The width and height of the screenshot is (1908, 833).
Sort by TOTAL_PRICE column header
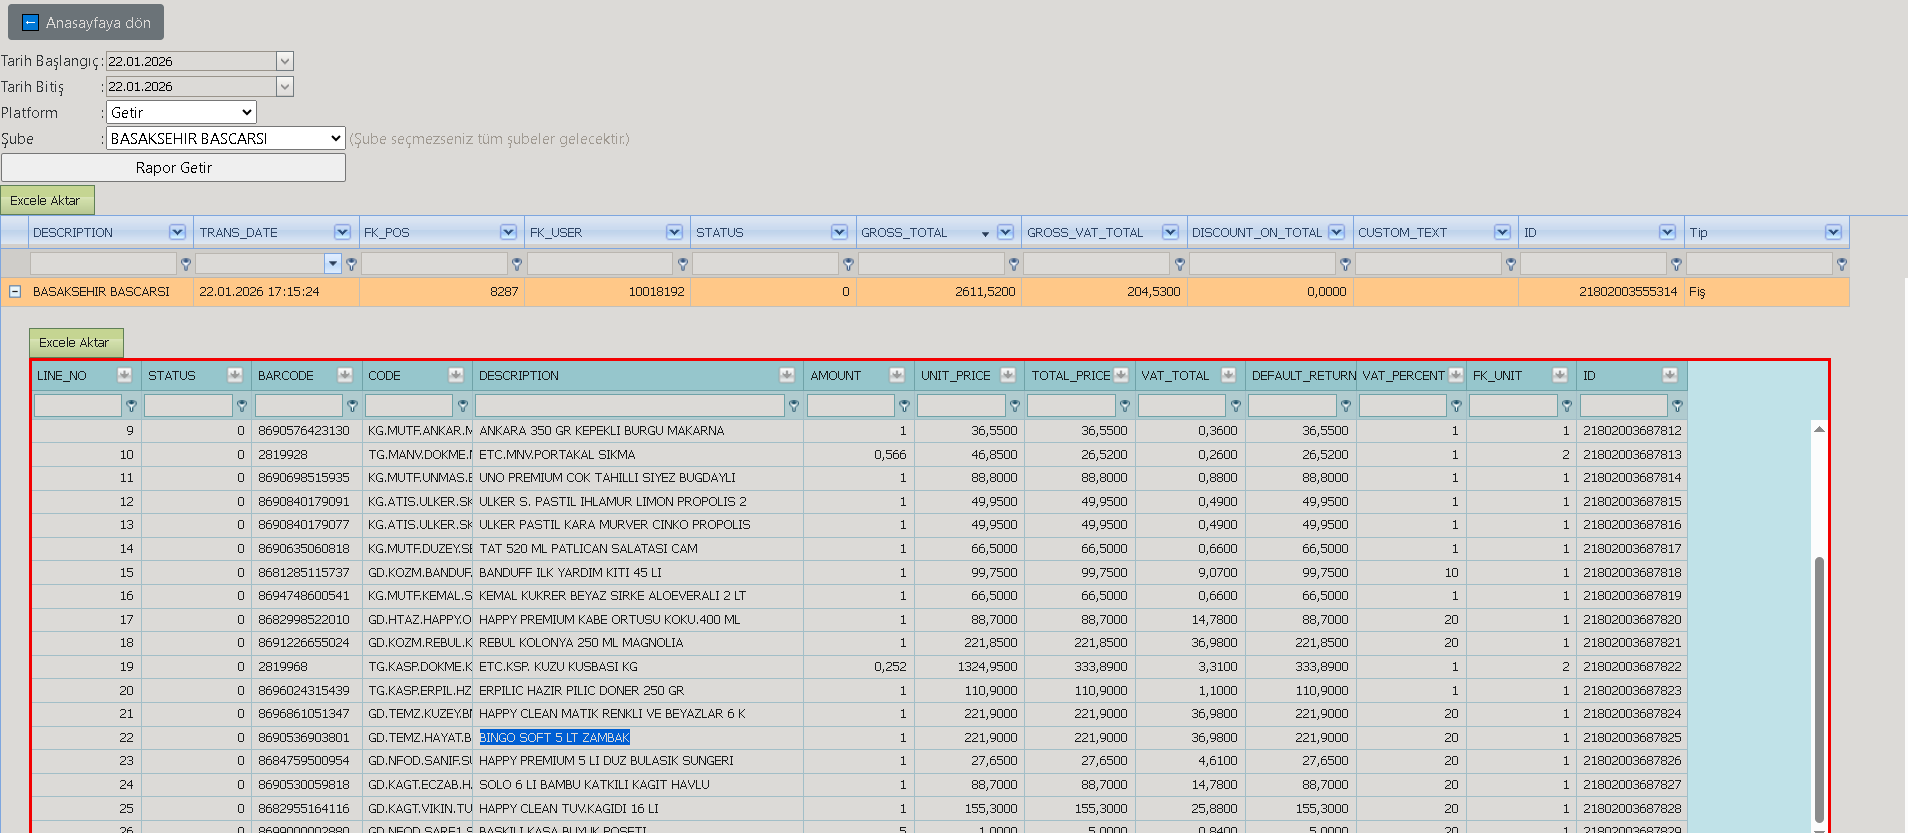(1070, 376)
